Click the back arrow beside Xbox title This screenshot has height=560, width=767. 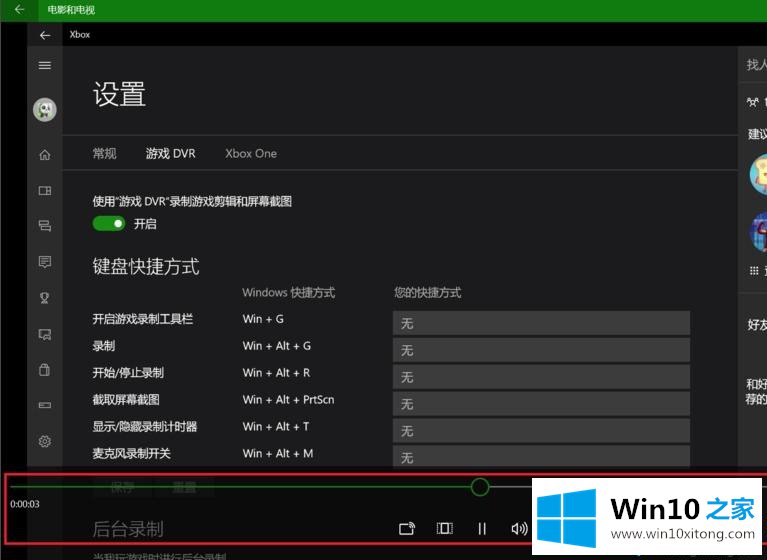(x=45, y=35)
